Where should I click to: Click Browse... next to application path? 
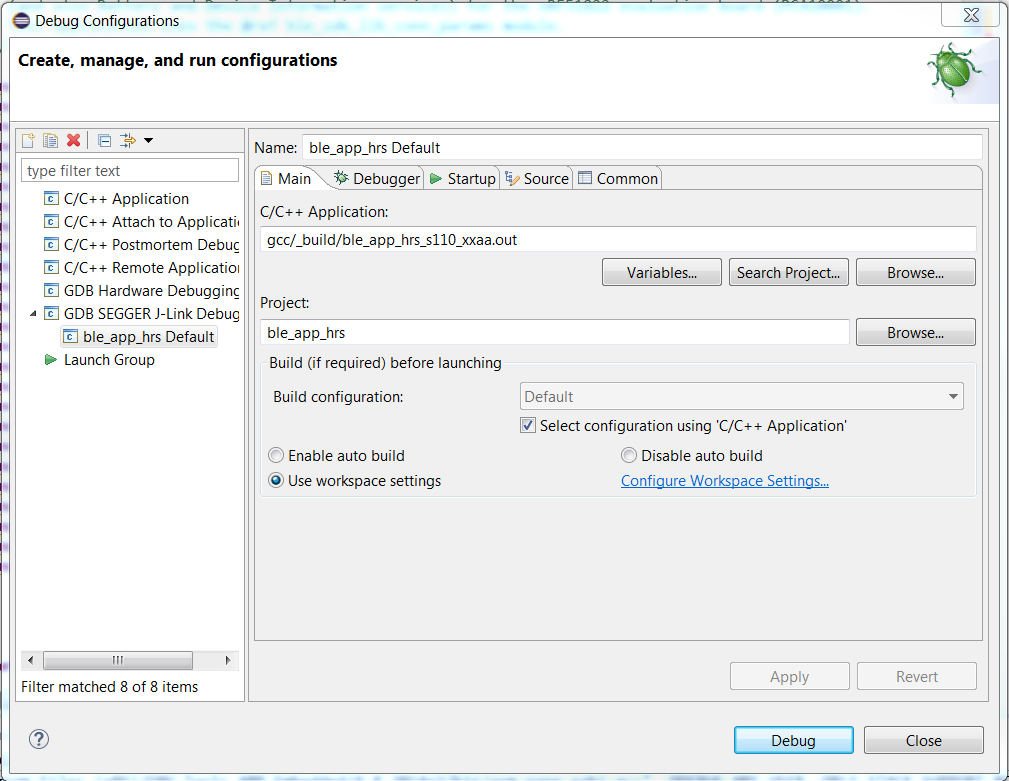pos(915,272)
